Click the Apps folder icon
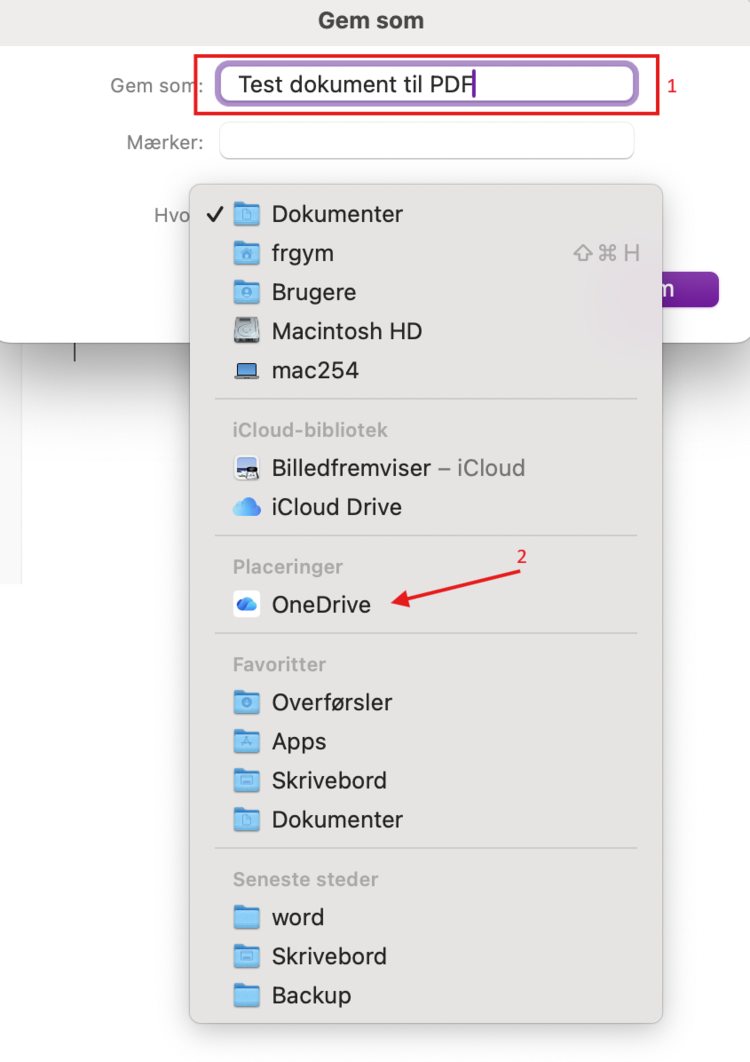The image size is (750, 1062). pos(247,742)
